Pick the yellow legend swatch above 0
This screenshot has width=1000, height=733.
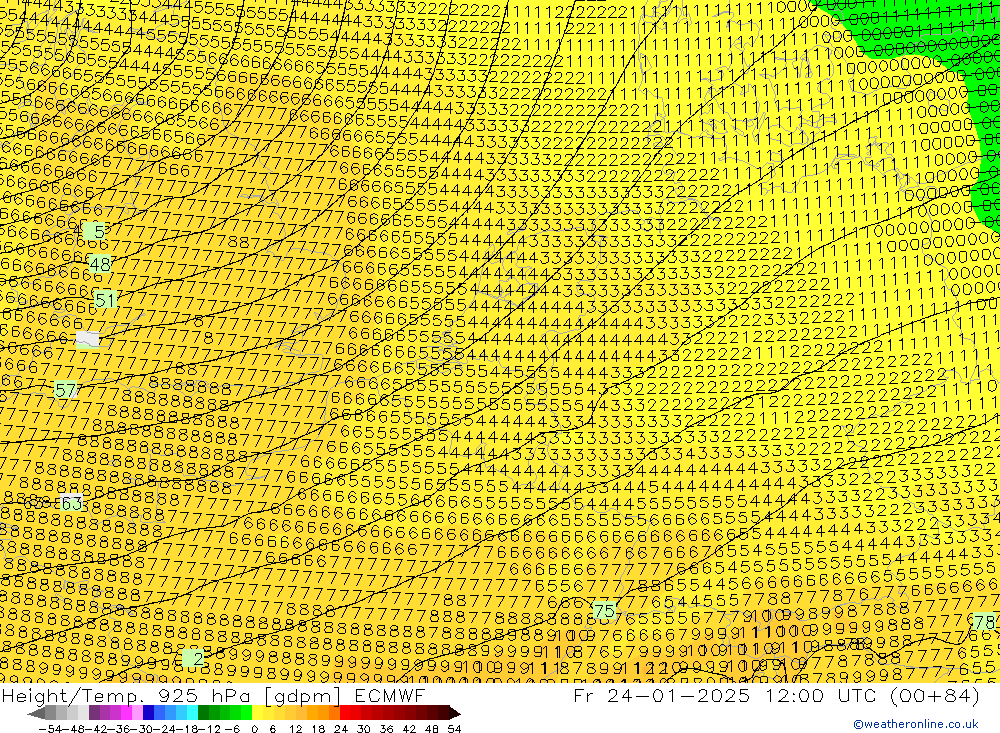pyautogui.click(x=258, y=713)
